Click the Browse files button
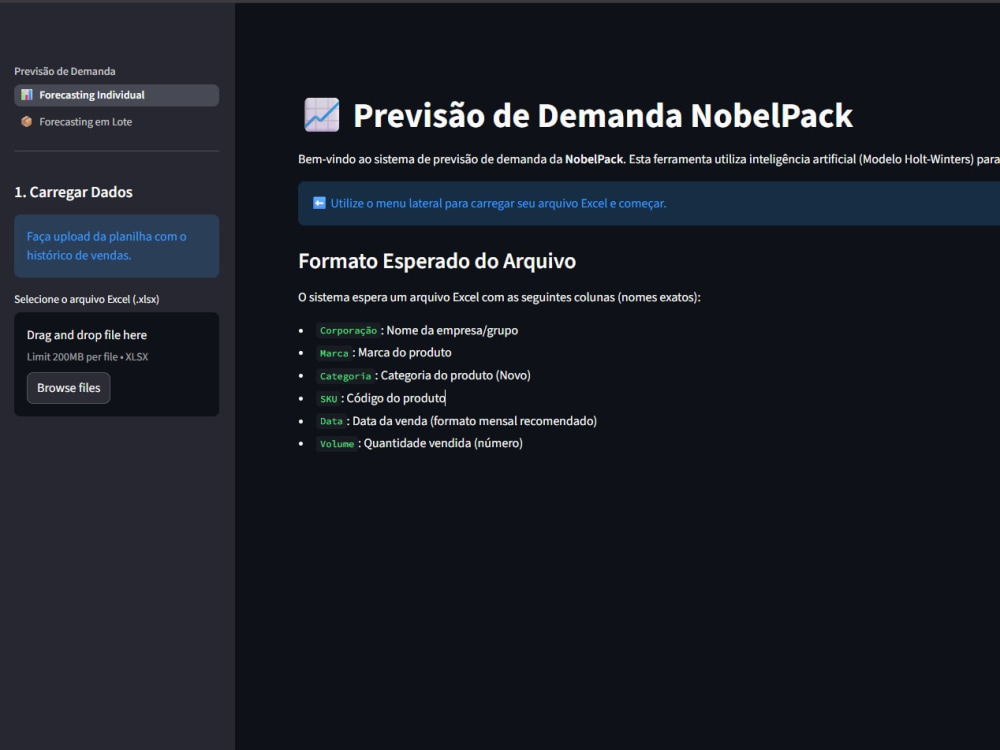This screenshot has height=750, width=1000. 68,388
